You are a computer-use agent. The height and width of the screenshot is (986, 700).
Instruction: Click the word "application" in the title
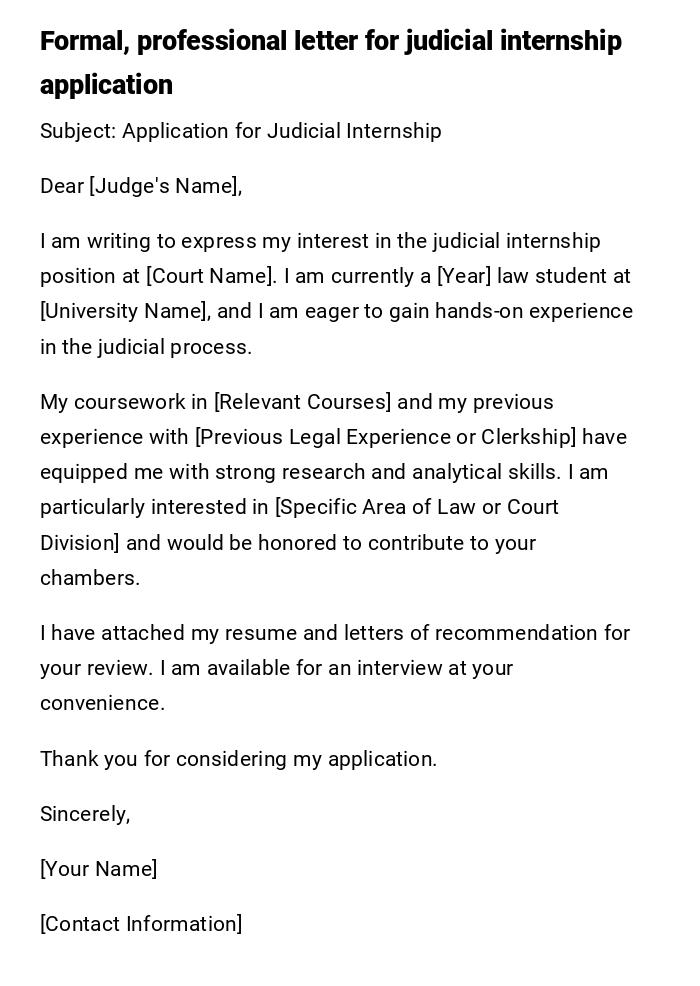(106, 85)
